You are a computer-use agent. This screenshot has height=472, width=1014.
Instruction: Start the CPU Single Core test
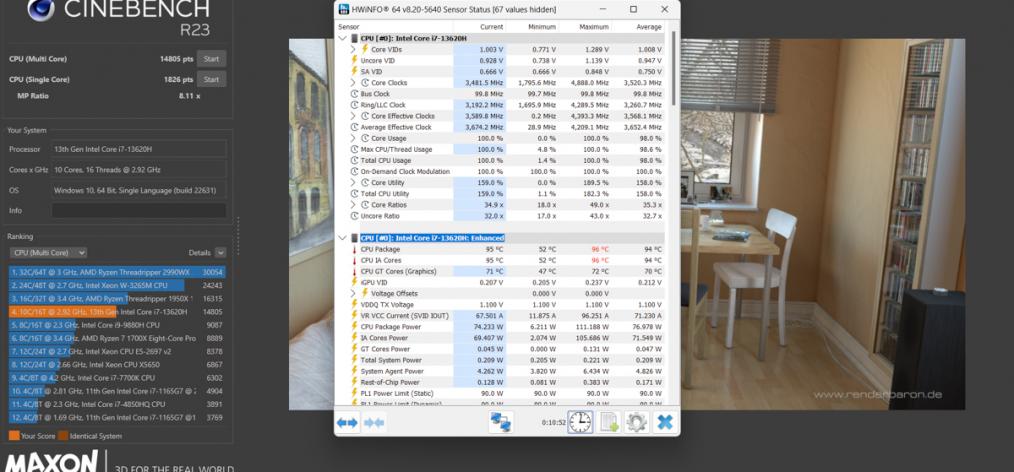coord(211,80)
